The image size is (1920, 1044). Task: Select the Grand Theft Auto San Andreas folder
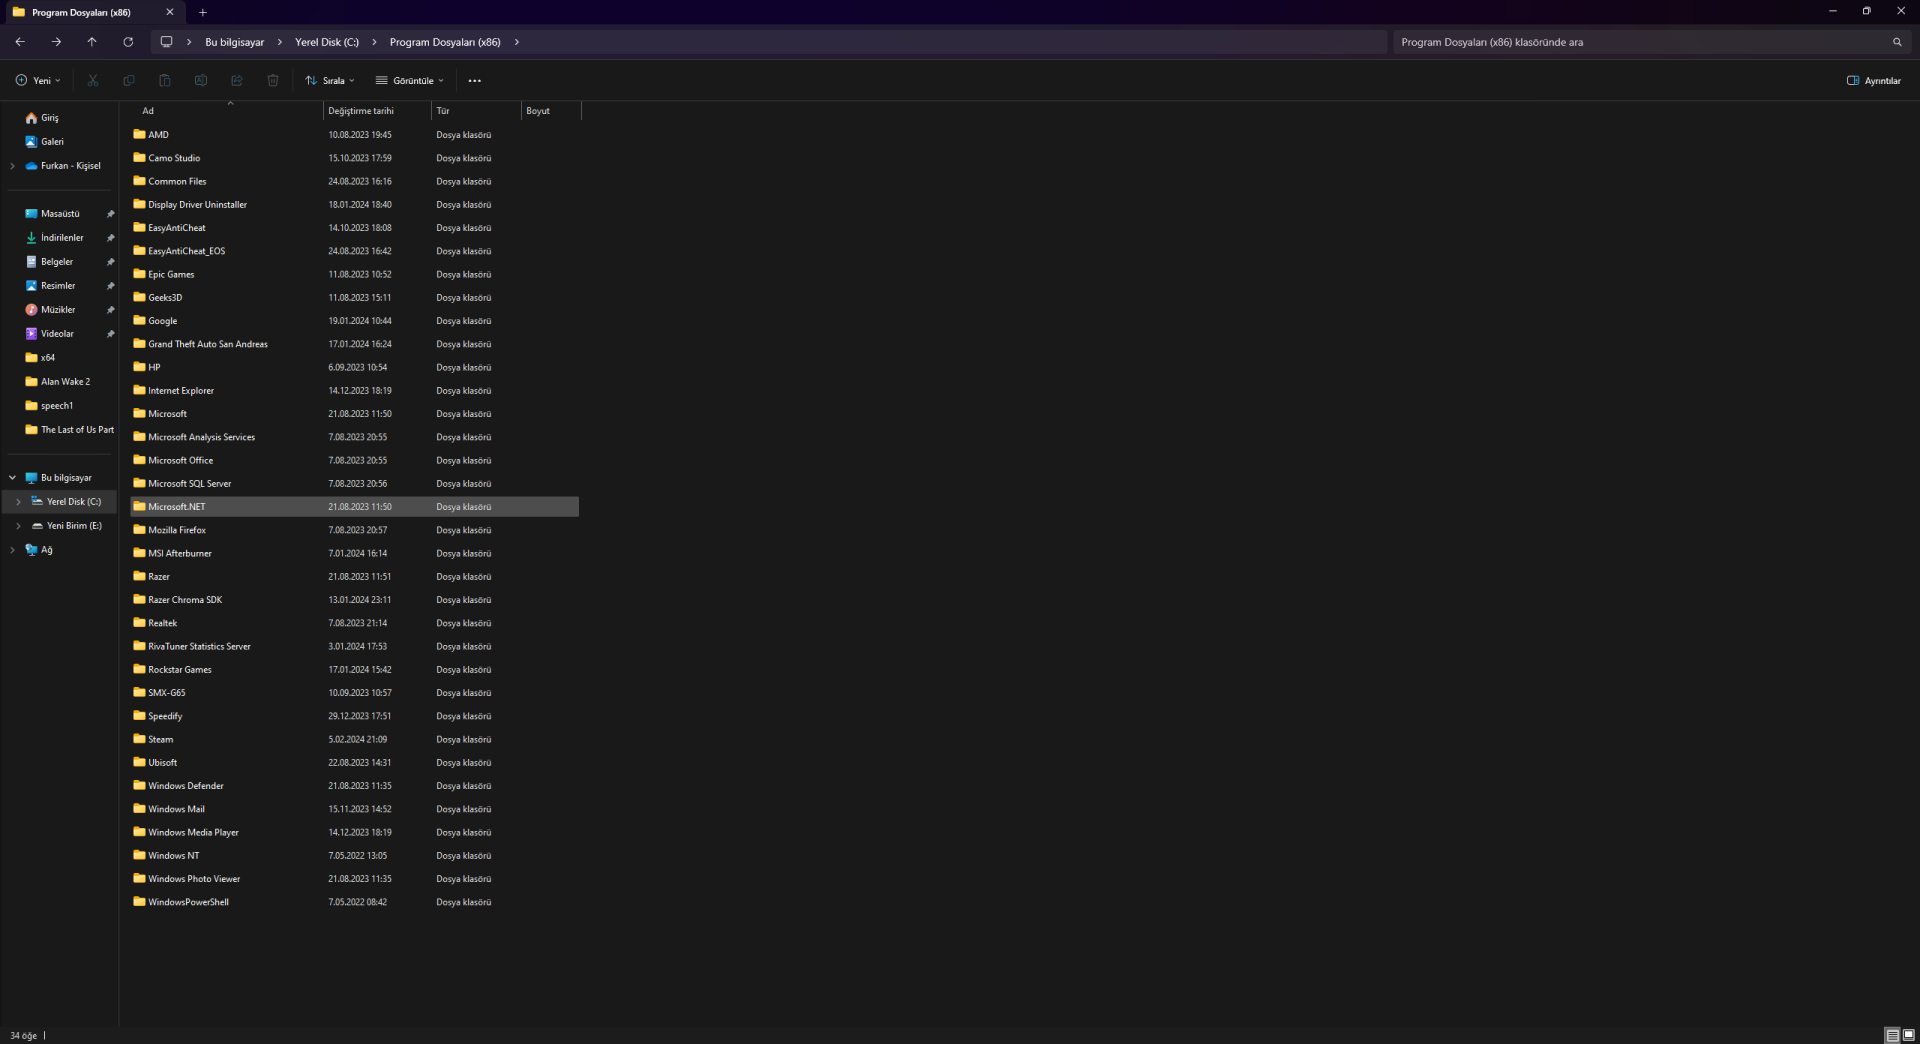tap(355, 344)
